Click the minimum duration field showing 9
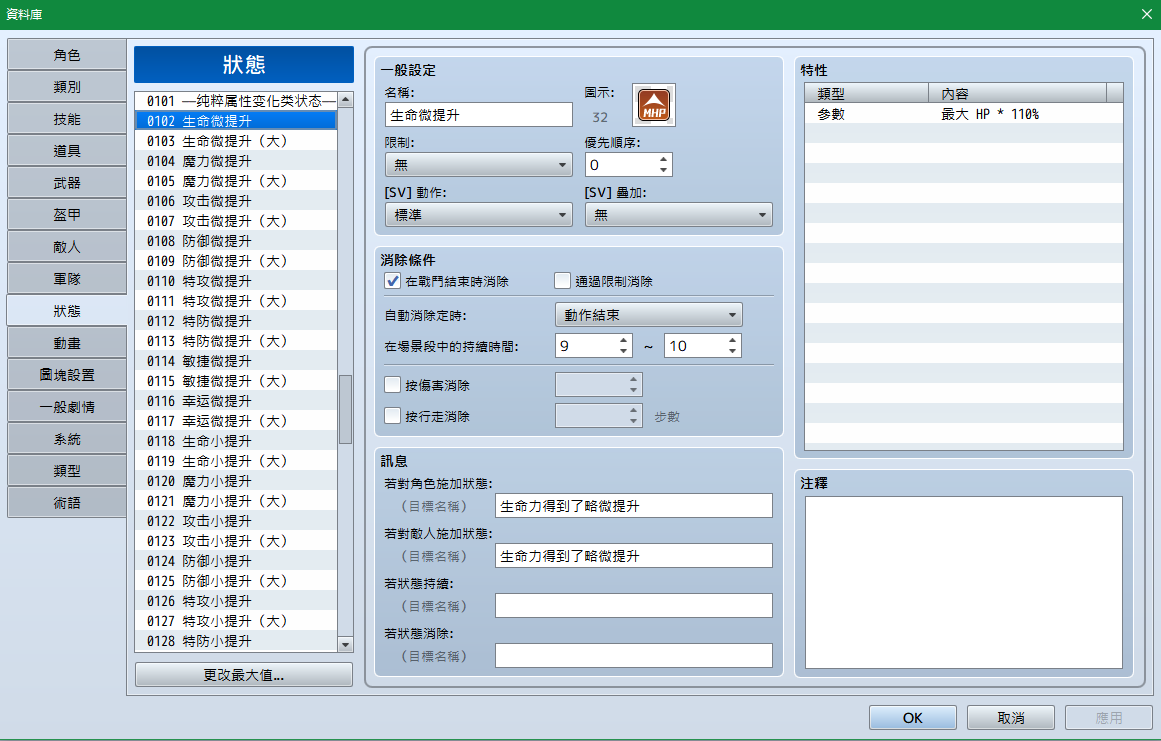This screenshot has height=741, width=1161. (x=594, y=346)
